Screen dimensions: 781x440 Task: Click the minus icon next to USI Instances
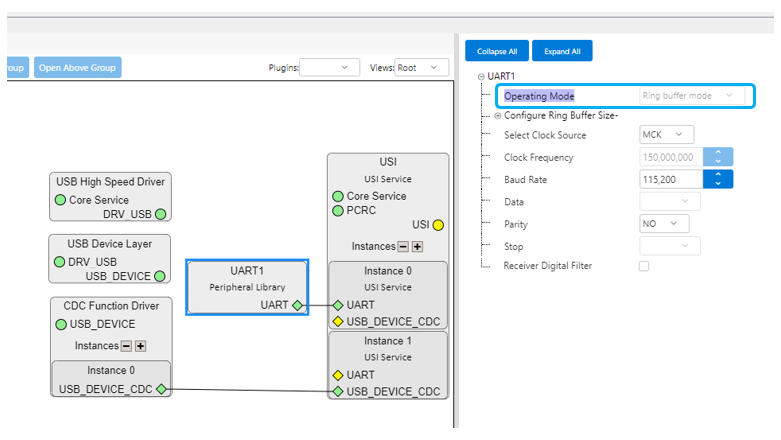(x=403, y=246)
